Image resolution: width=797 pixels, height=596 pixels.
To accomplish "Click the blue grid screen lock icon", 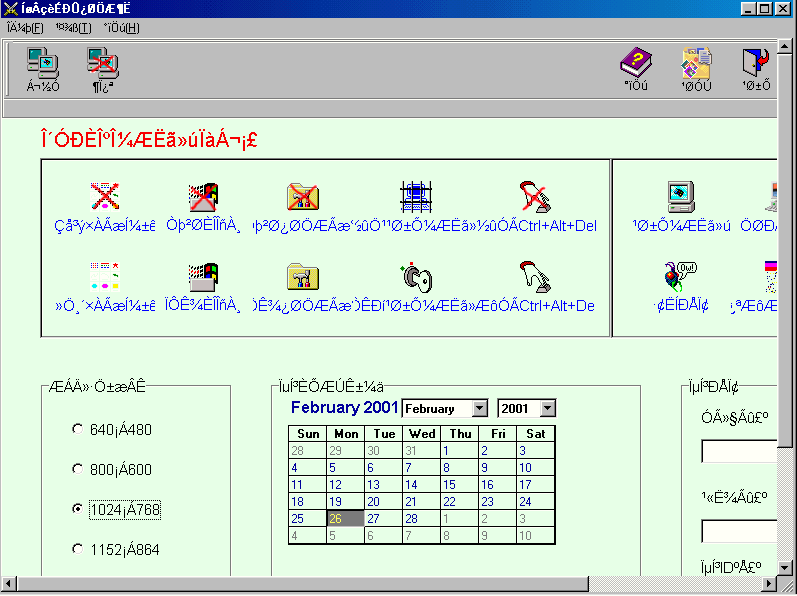I will [414, 198].
